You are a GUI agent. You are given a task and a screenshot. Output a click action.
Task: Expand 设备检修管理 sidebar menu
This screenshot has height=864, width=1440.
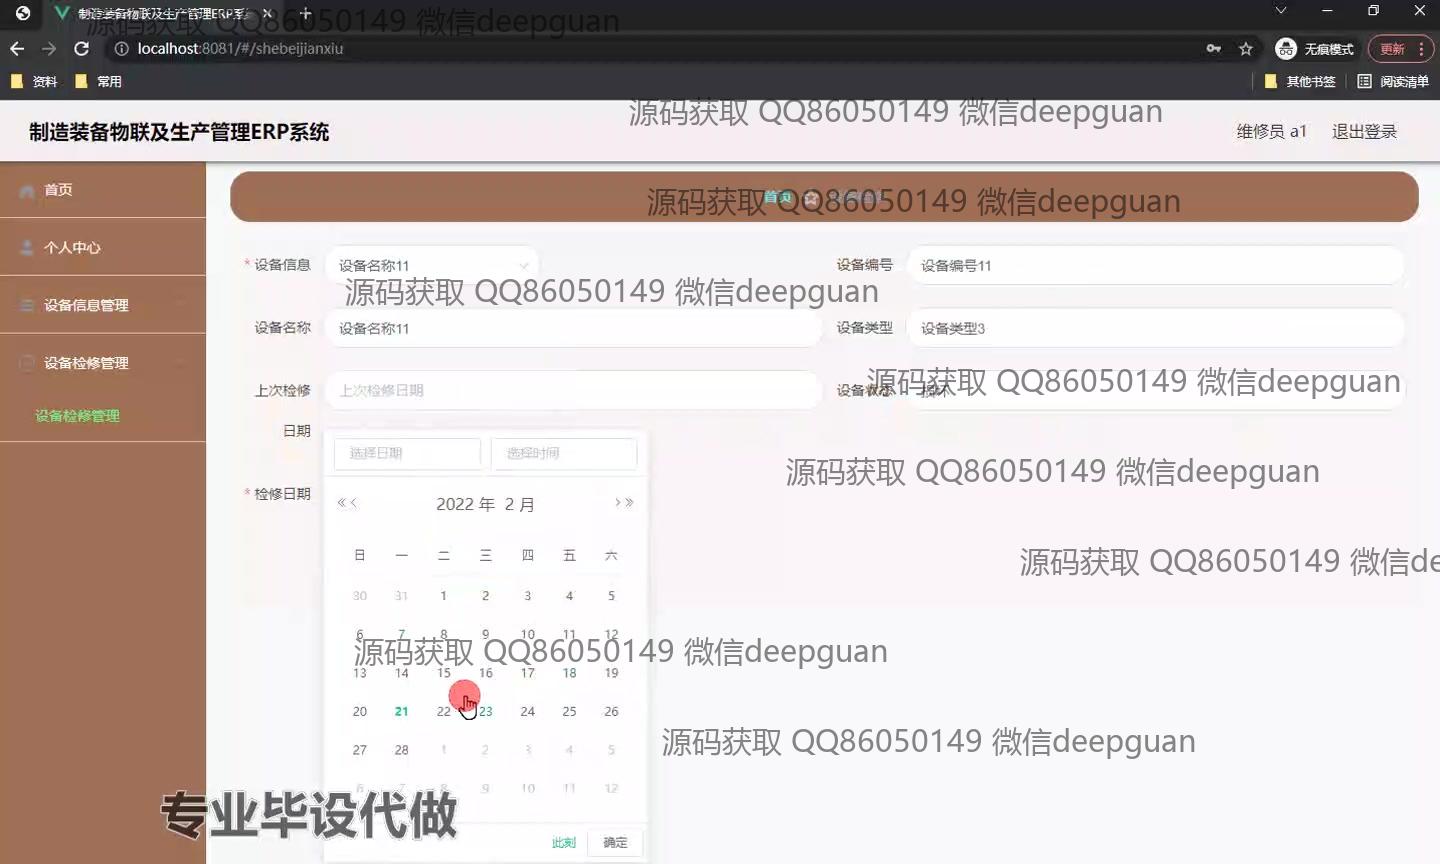pos(86,363)
